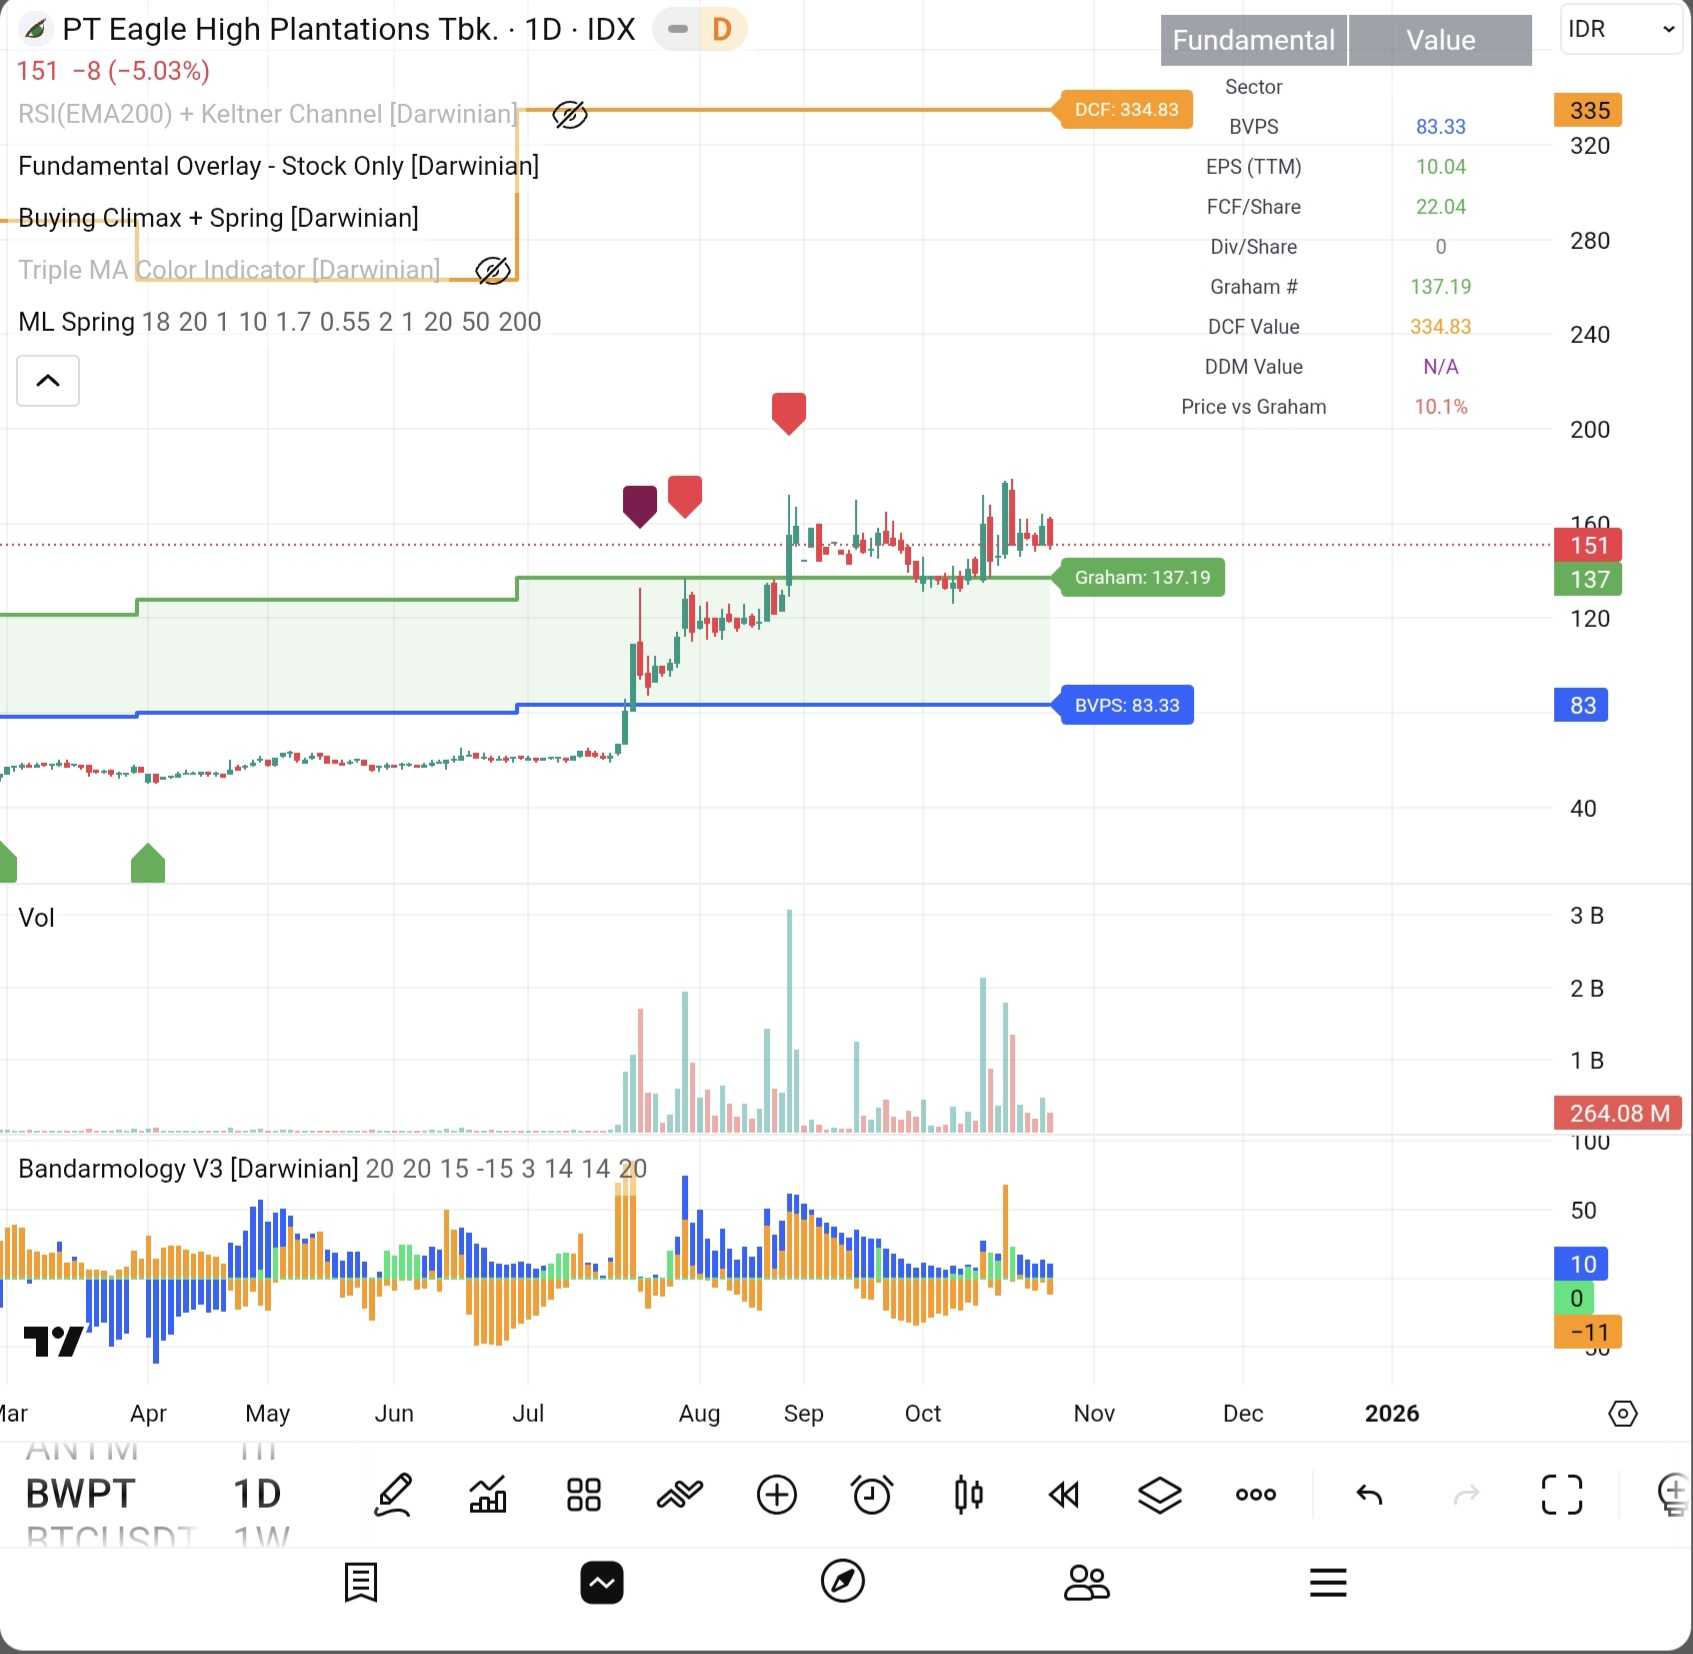Click the 264.08 M volume tag
1693x1654 pixels.
pyautogui.click(x=1618, y=1113)
